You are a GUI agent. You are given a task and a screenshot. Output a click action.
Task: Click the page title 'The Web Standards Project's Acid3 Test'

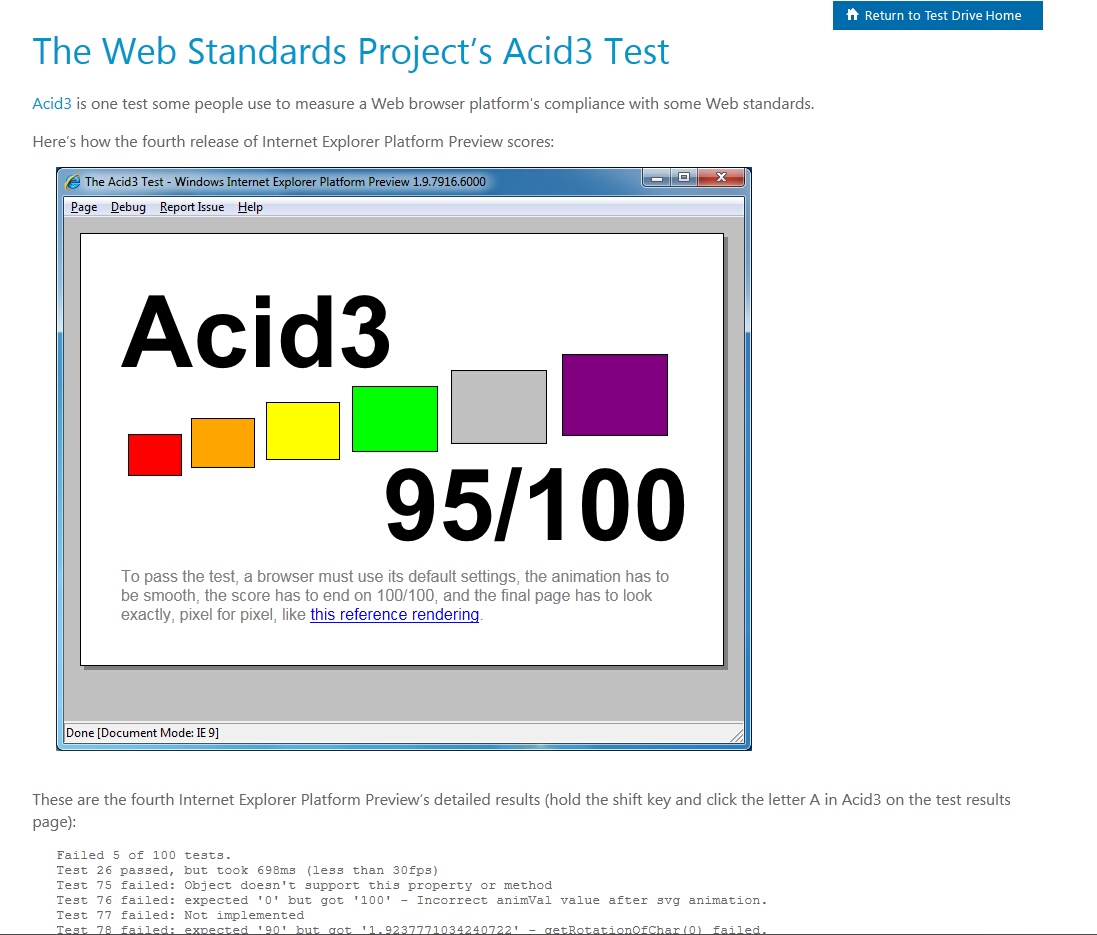tap(351, 52)
